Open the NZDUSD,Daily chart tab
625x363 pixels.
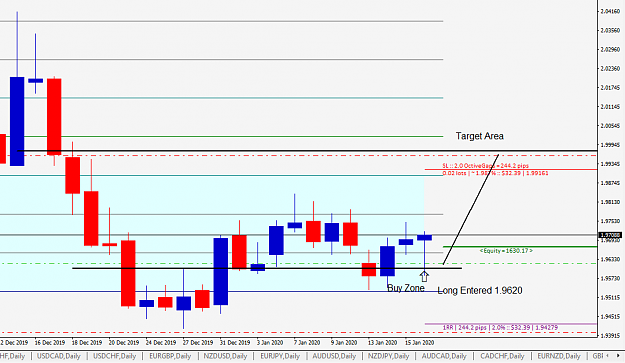[225, 356]
